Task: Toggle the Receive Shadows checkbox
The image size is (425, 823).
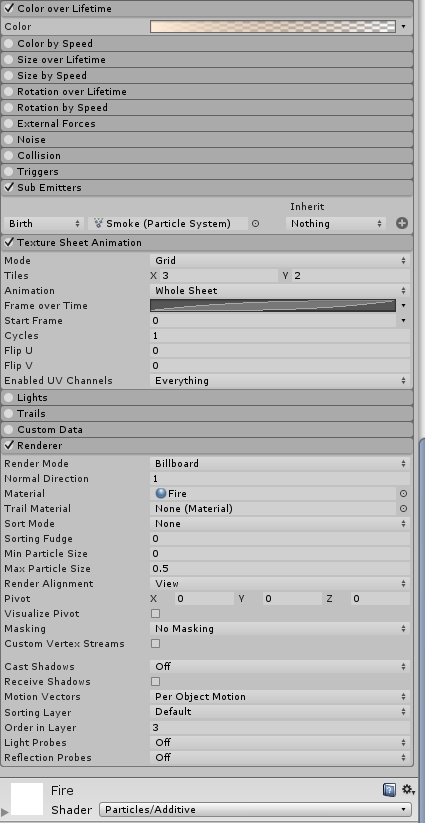Action: pyautogui.click(x=155, y=682)
